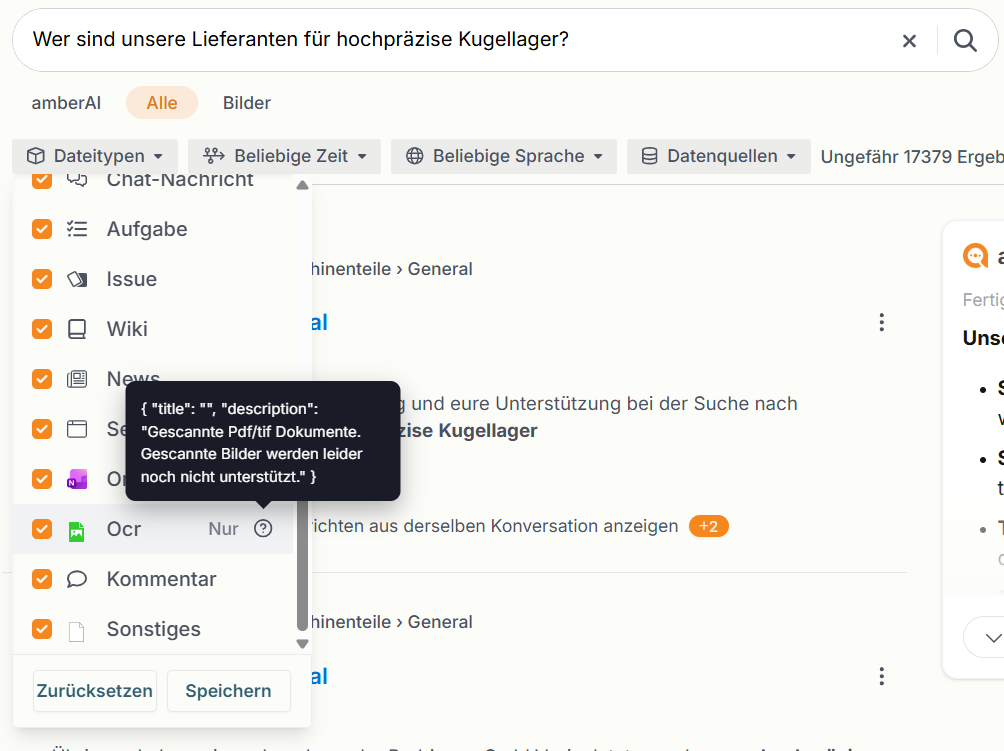The width and height of the screenshot is (1004, 751).
Task: Switch to the Bilder tab
Action: (x=247, y=103)
